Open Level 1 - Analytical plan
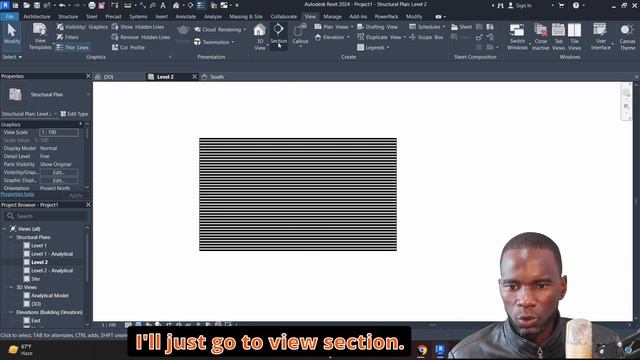The width and height of the screenshot is (640, 360). coord(52,254)
